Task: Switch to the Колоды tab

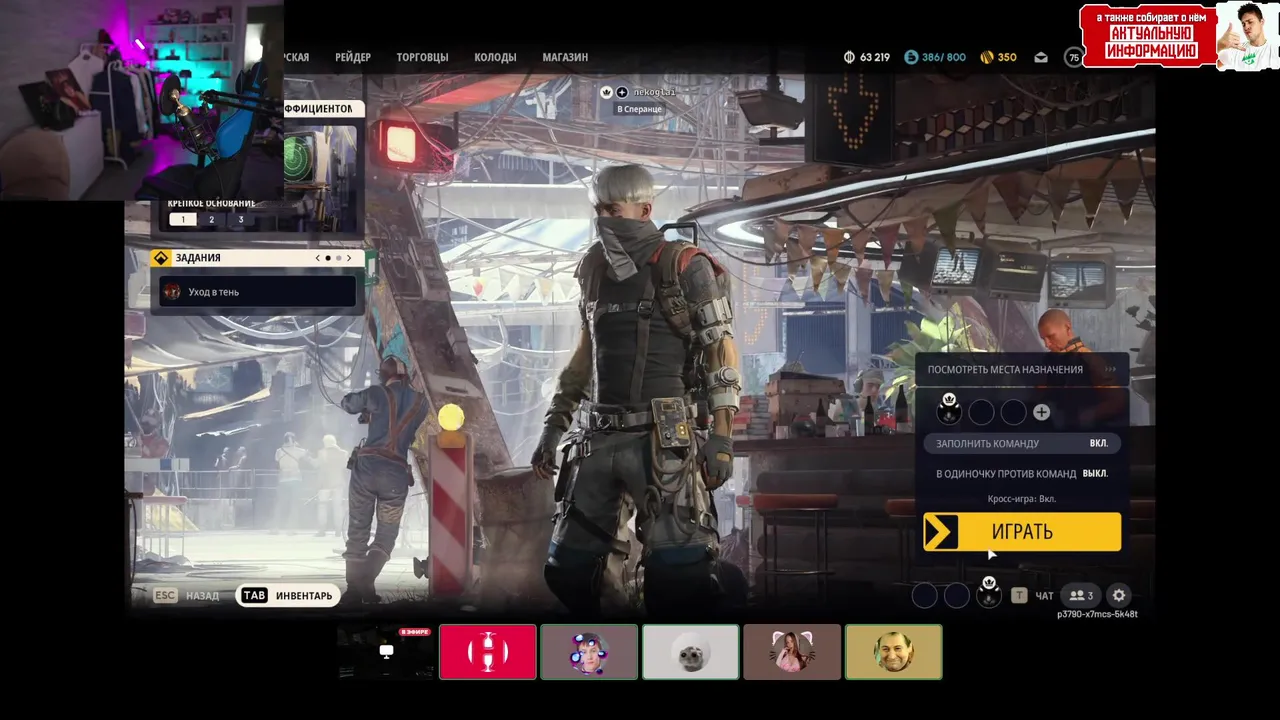Action: [x=495, y=57]
